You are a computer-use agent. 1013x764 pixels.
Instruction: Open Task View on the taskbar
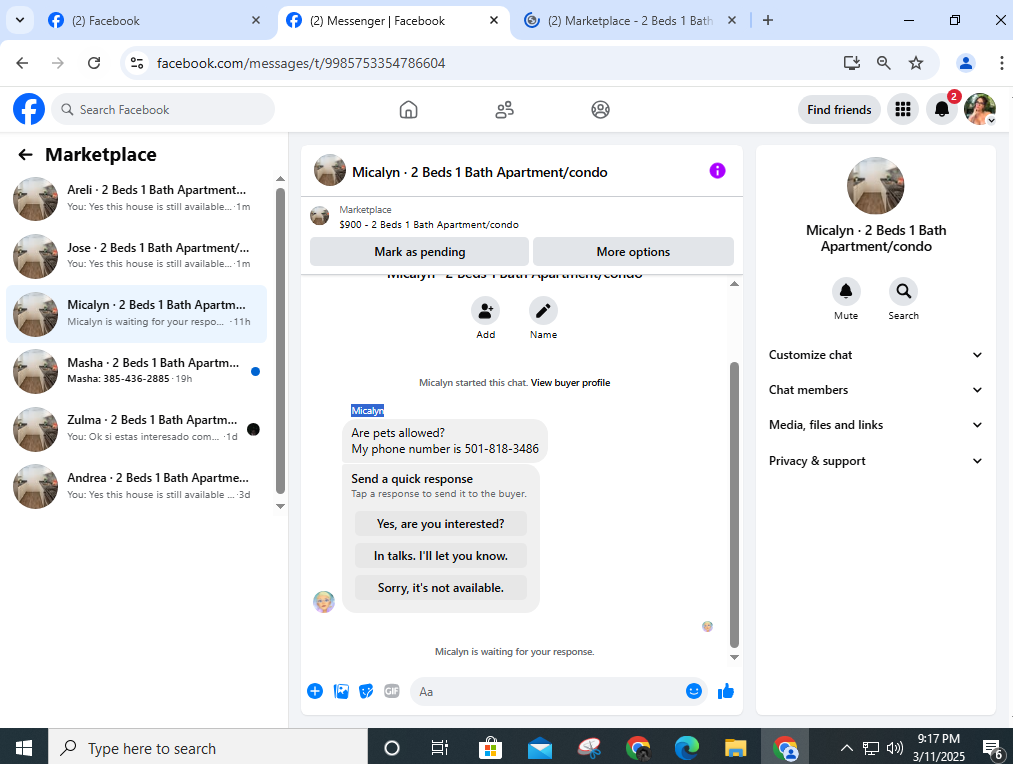coord(439,748)
